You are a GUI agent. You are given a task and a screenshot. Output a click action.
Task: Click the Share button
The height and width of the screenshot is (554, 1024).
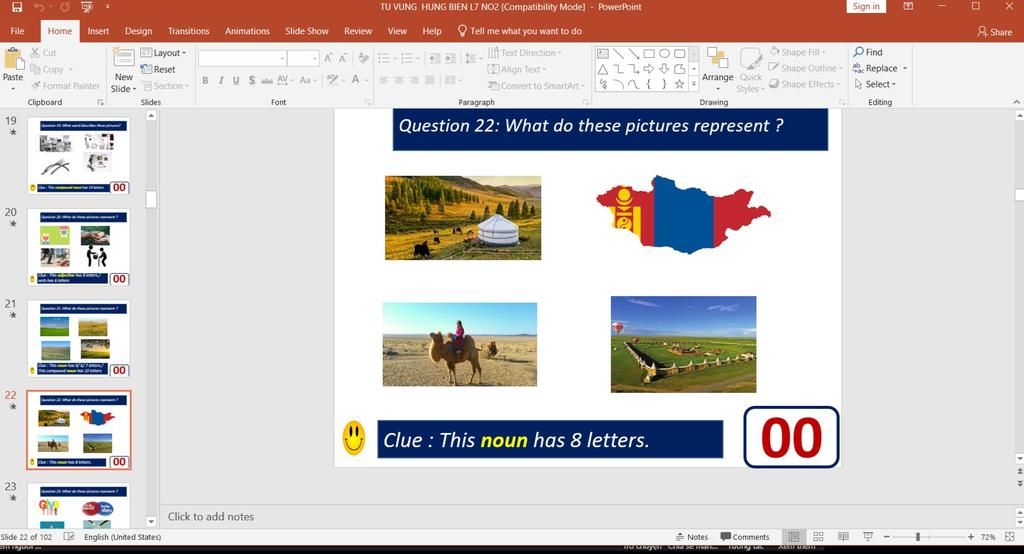[x=995, y=31]
